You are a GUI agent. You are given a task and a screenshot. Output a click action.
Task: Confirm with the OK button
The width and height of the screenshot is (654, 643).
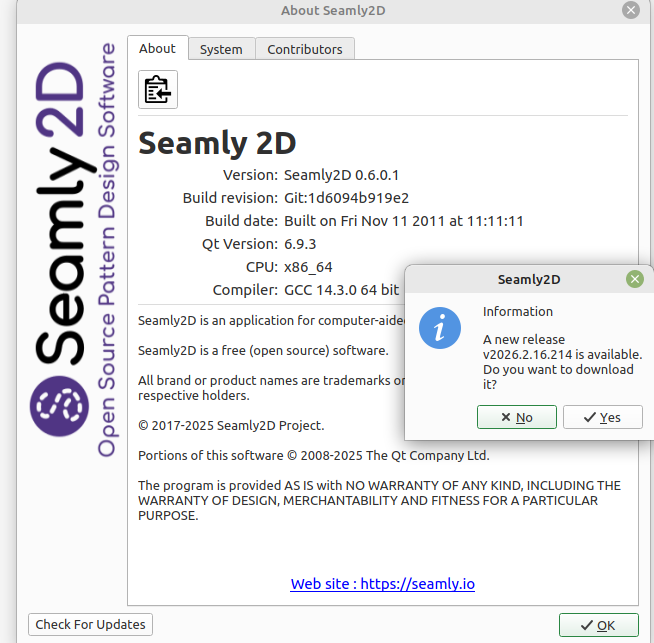598,625
